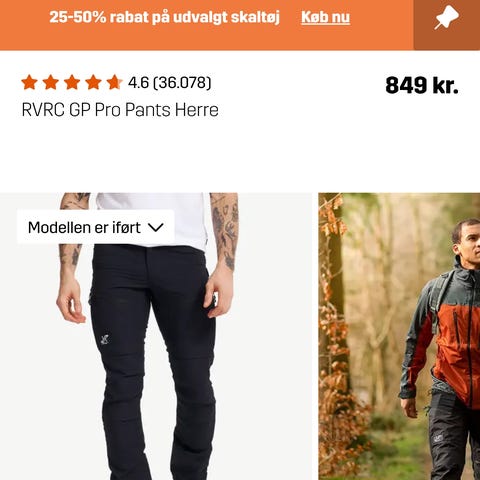Click the model's white t-shirt
This screenshot has width=480, height=480.
[x=153, y=220]
